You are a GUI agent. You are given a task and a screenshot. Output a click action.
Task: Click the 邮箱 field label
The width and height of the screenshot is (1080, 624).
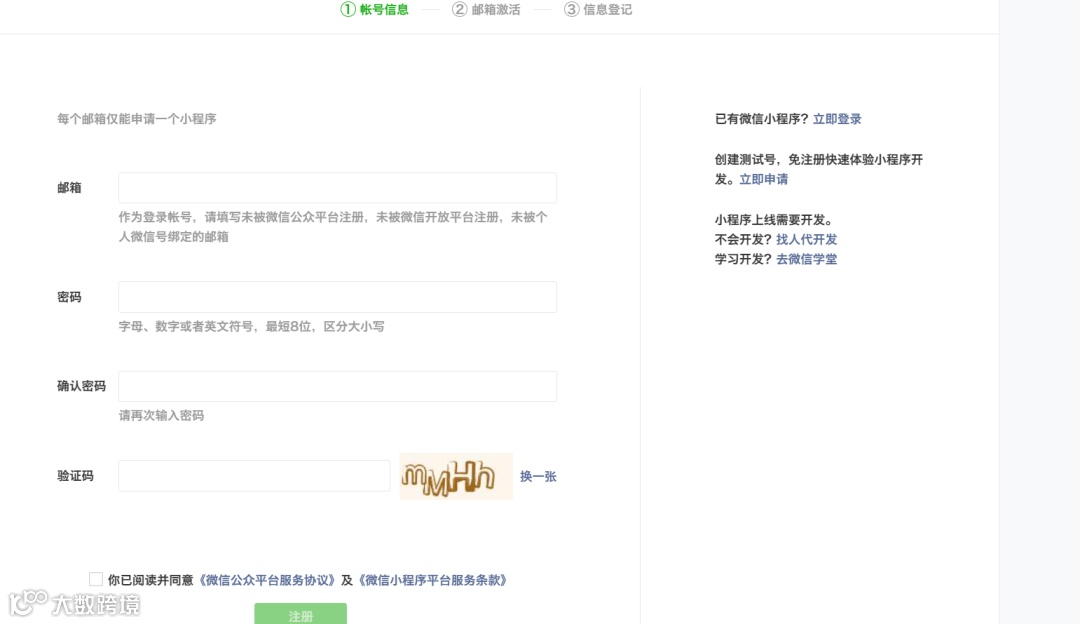[69, 187]
